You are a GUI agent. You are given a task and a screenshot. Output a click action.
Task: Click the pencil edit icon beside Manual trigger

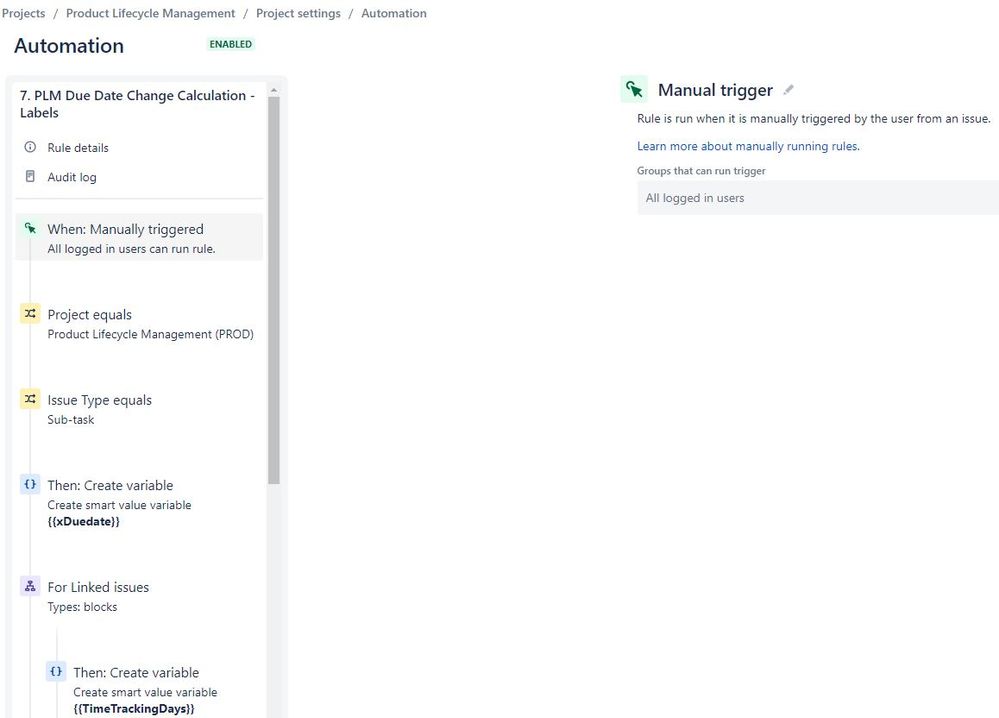pyautogui.click(x=789, y=90)
